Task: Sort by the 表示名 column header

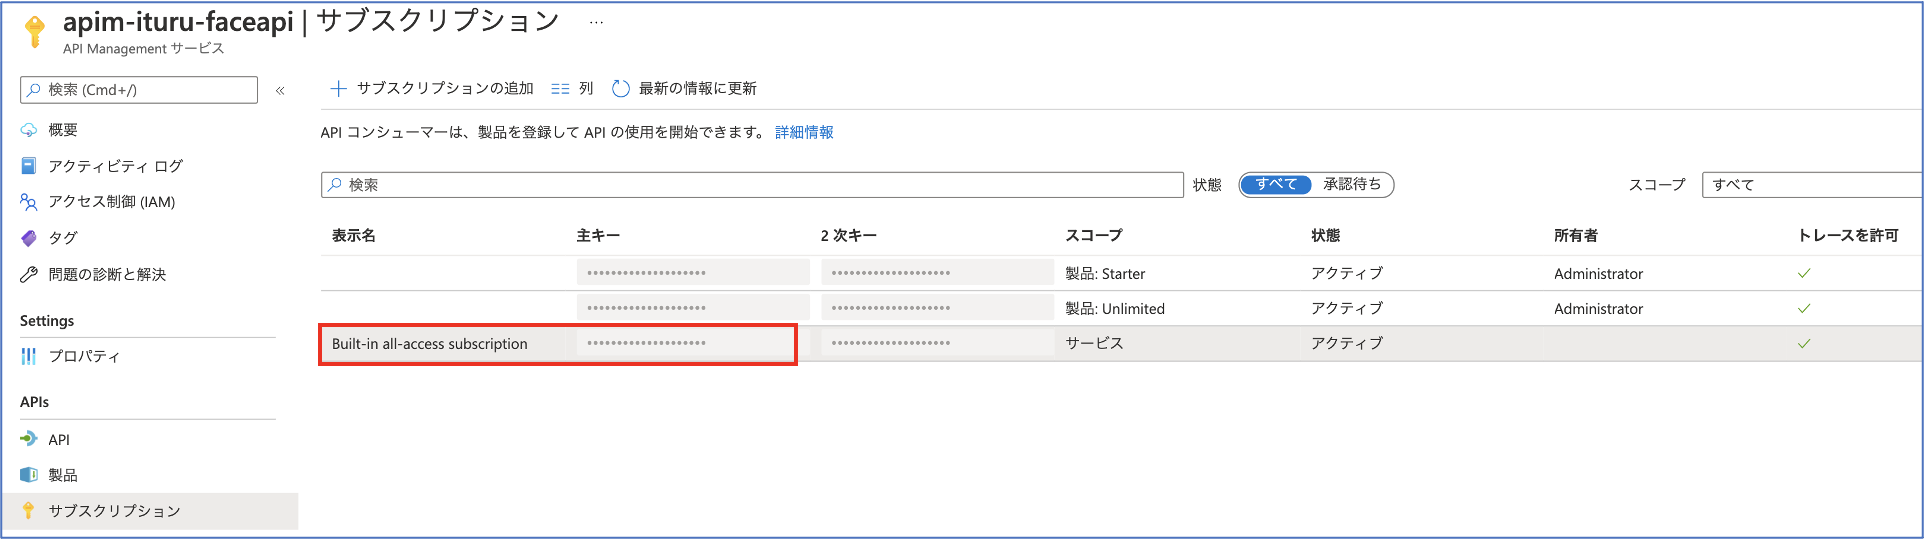Action: pyautogui.click(x=354, y=235)
